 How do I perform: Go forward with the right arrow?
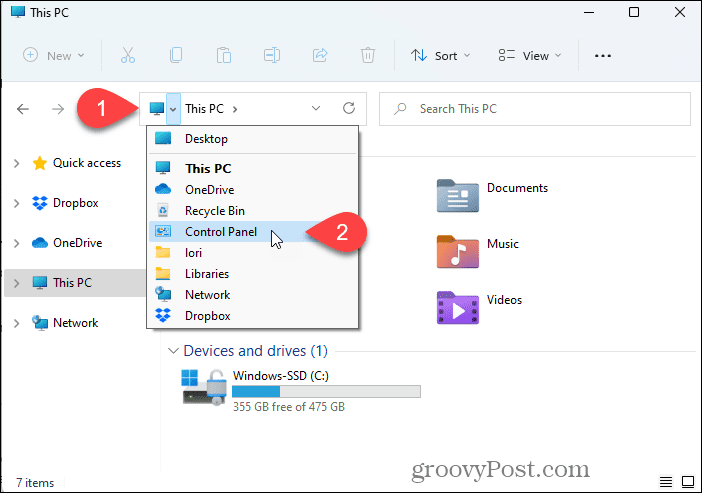58,109
